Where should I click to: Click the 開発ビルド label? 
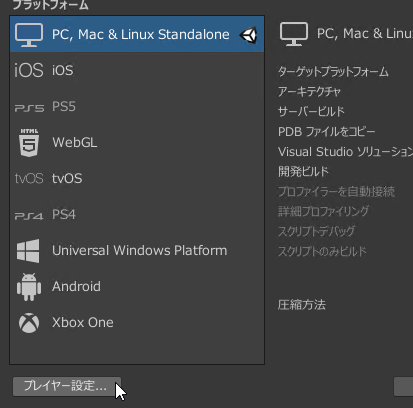(303, 171)
